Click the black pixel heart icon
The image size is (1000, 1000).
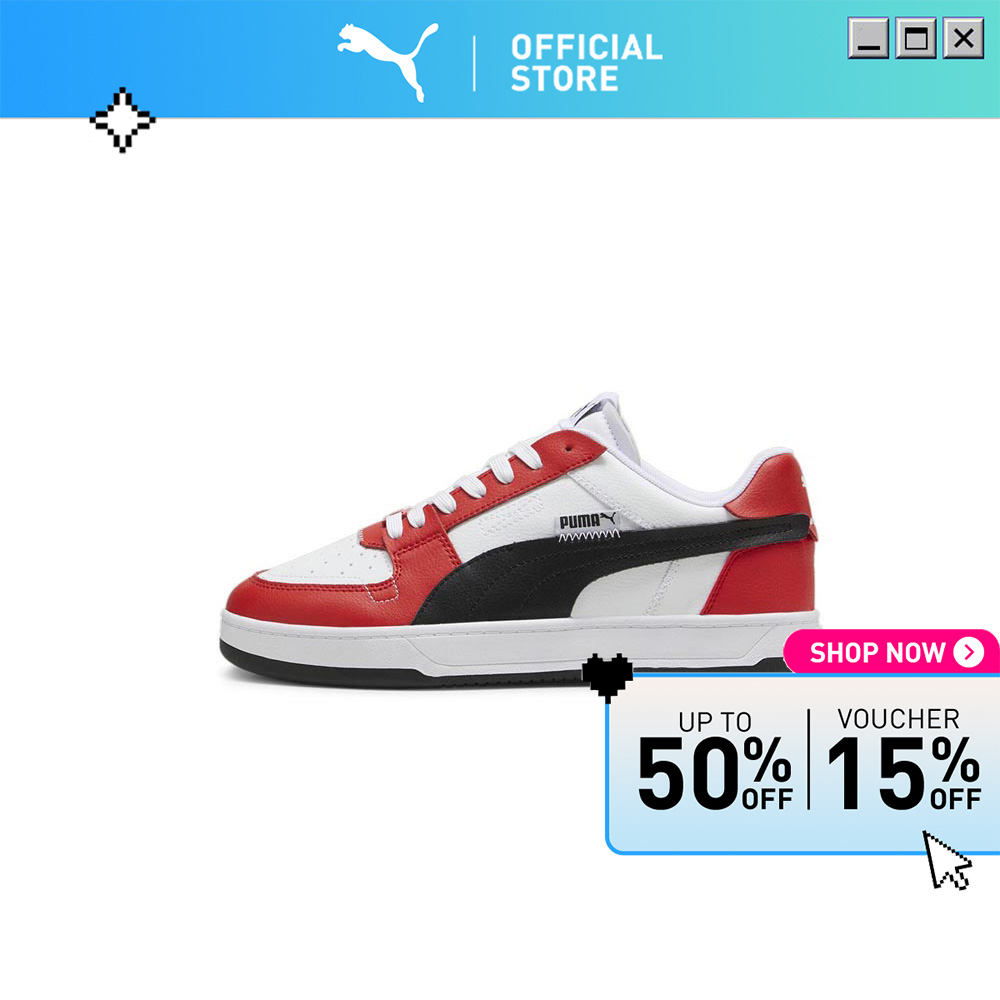[x=608, y=677]
